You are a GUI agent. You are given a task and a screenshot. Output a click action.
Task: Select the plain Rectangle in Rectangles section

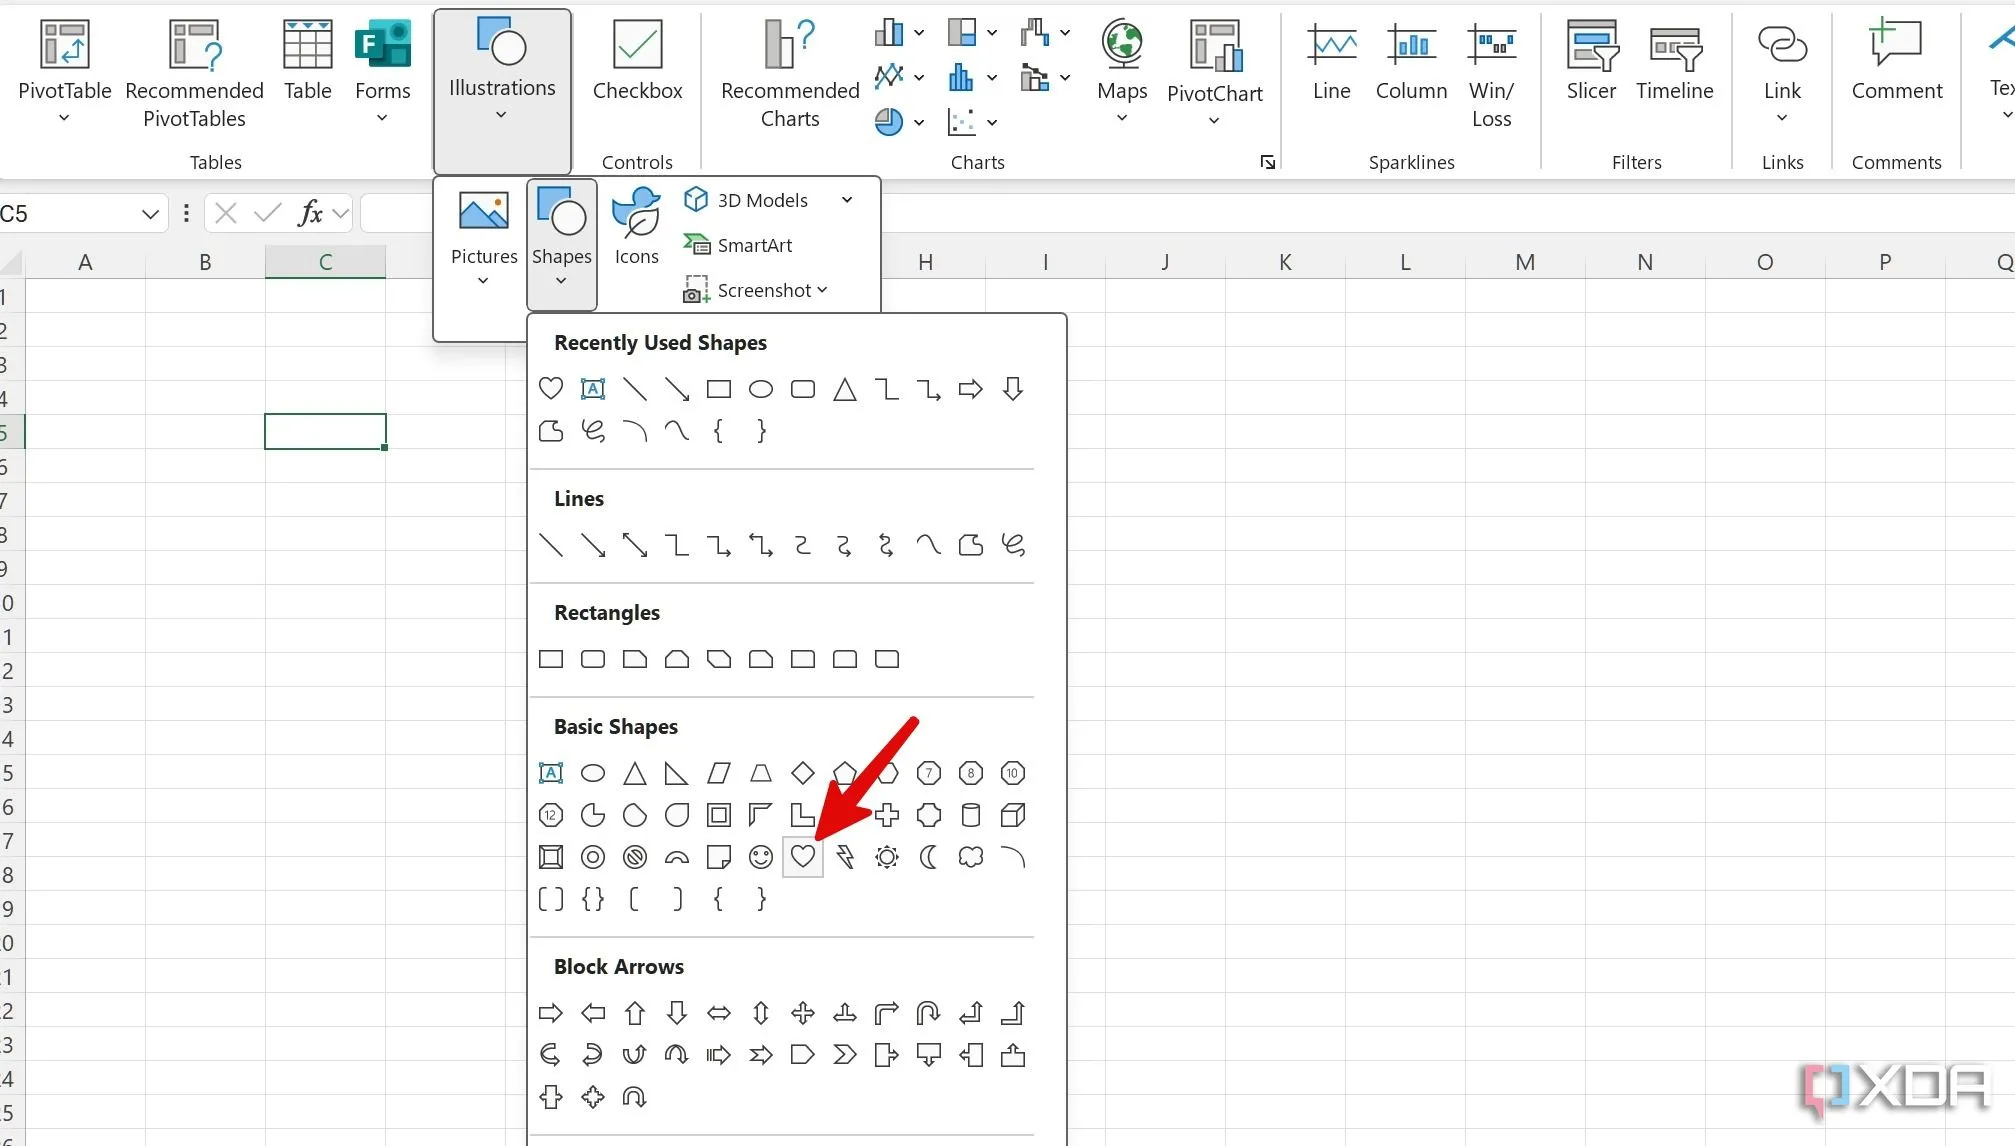(x=551, y=659)
